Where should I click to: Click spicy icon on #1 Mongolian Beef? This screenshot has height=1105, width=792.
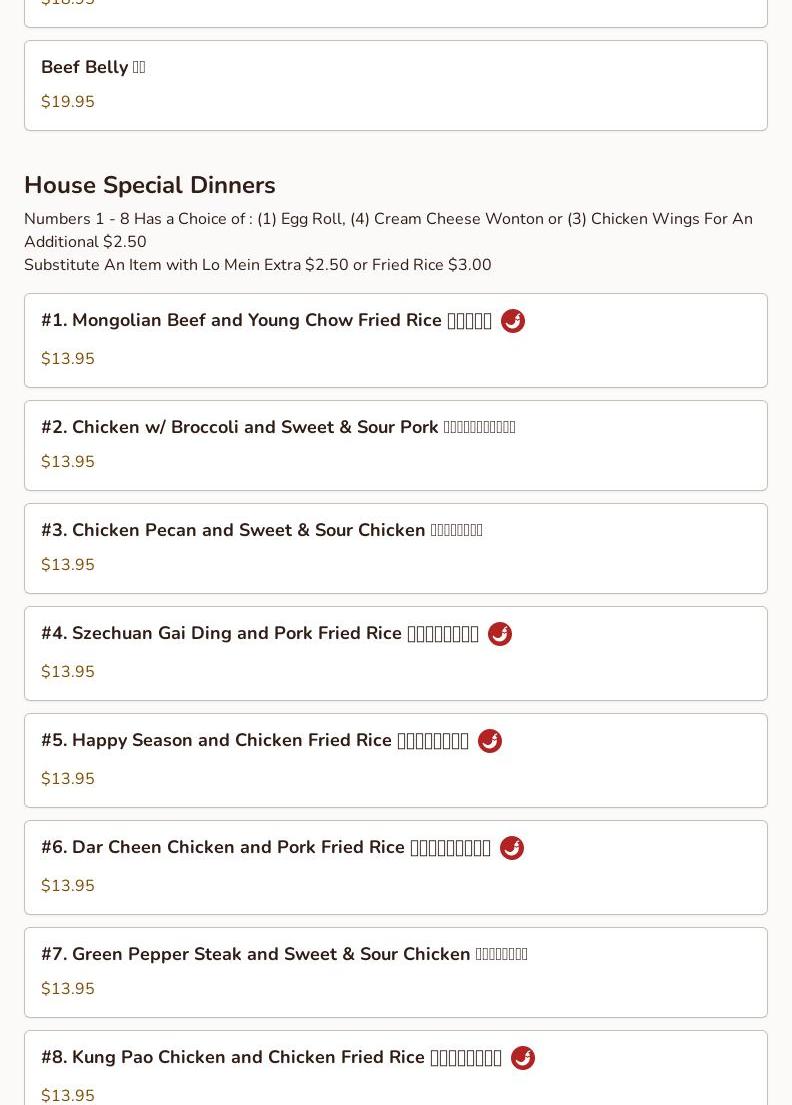(x=512, y=321)
